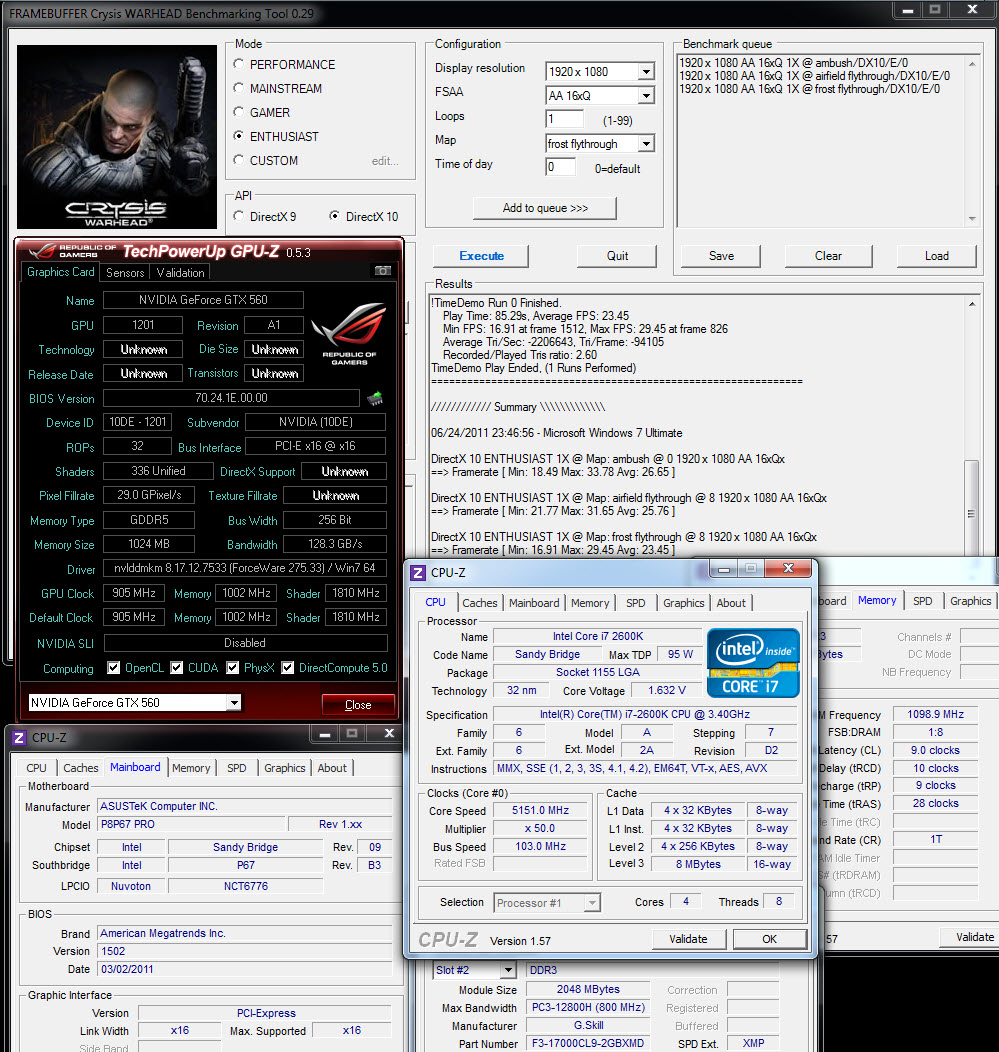The image size is (999, 1052).
Task: Select airfield flythrough queue entry
Action: [814, 76]
